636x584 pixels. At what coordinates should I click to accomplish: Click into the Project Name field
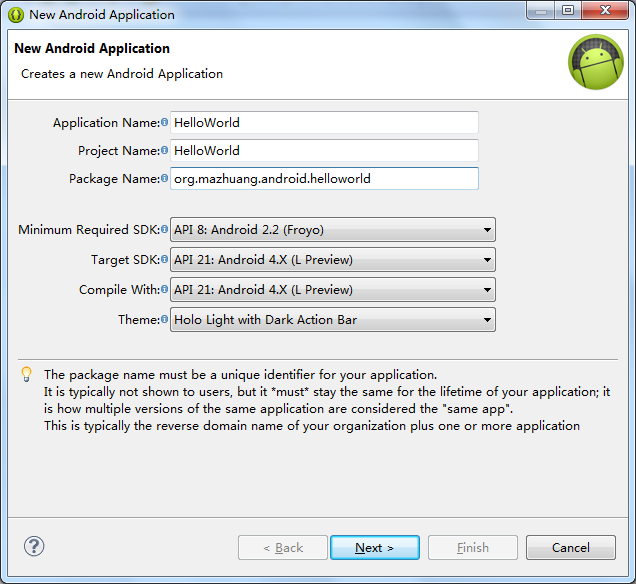tap(324, 151)
